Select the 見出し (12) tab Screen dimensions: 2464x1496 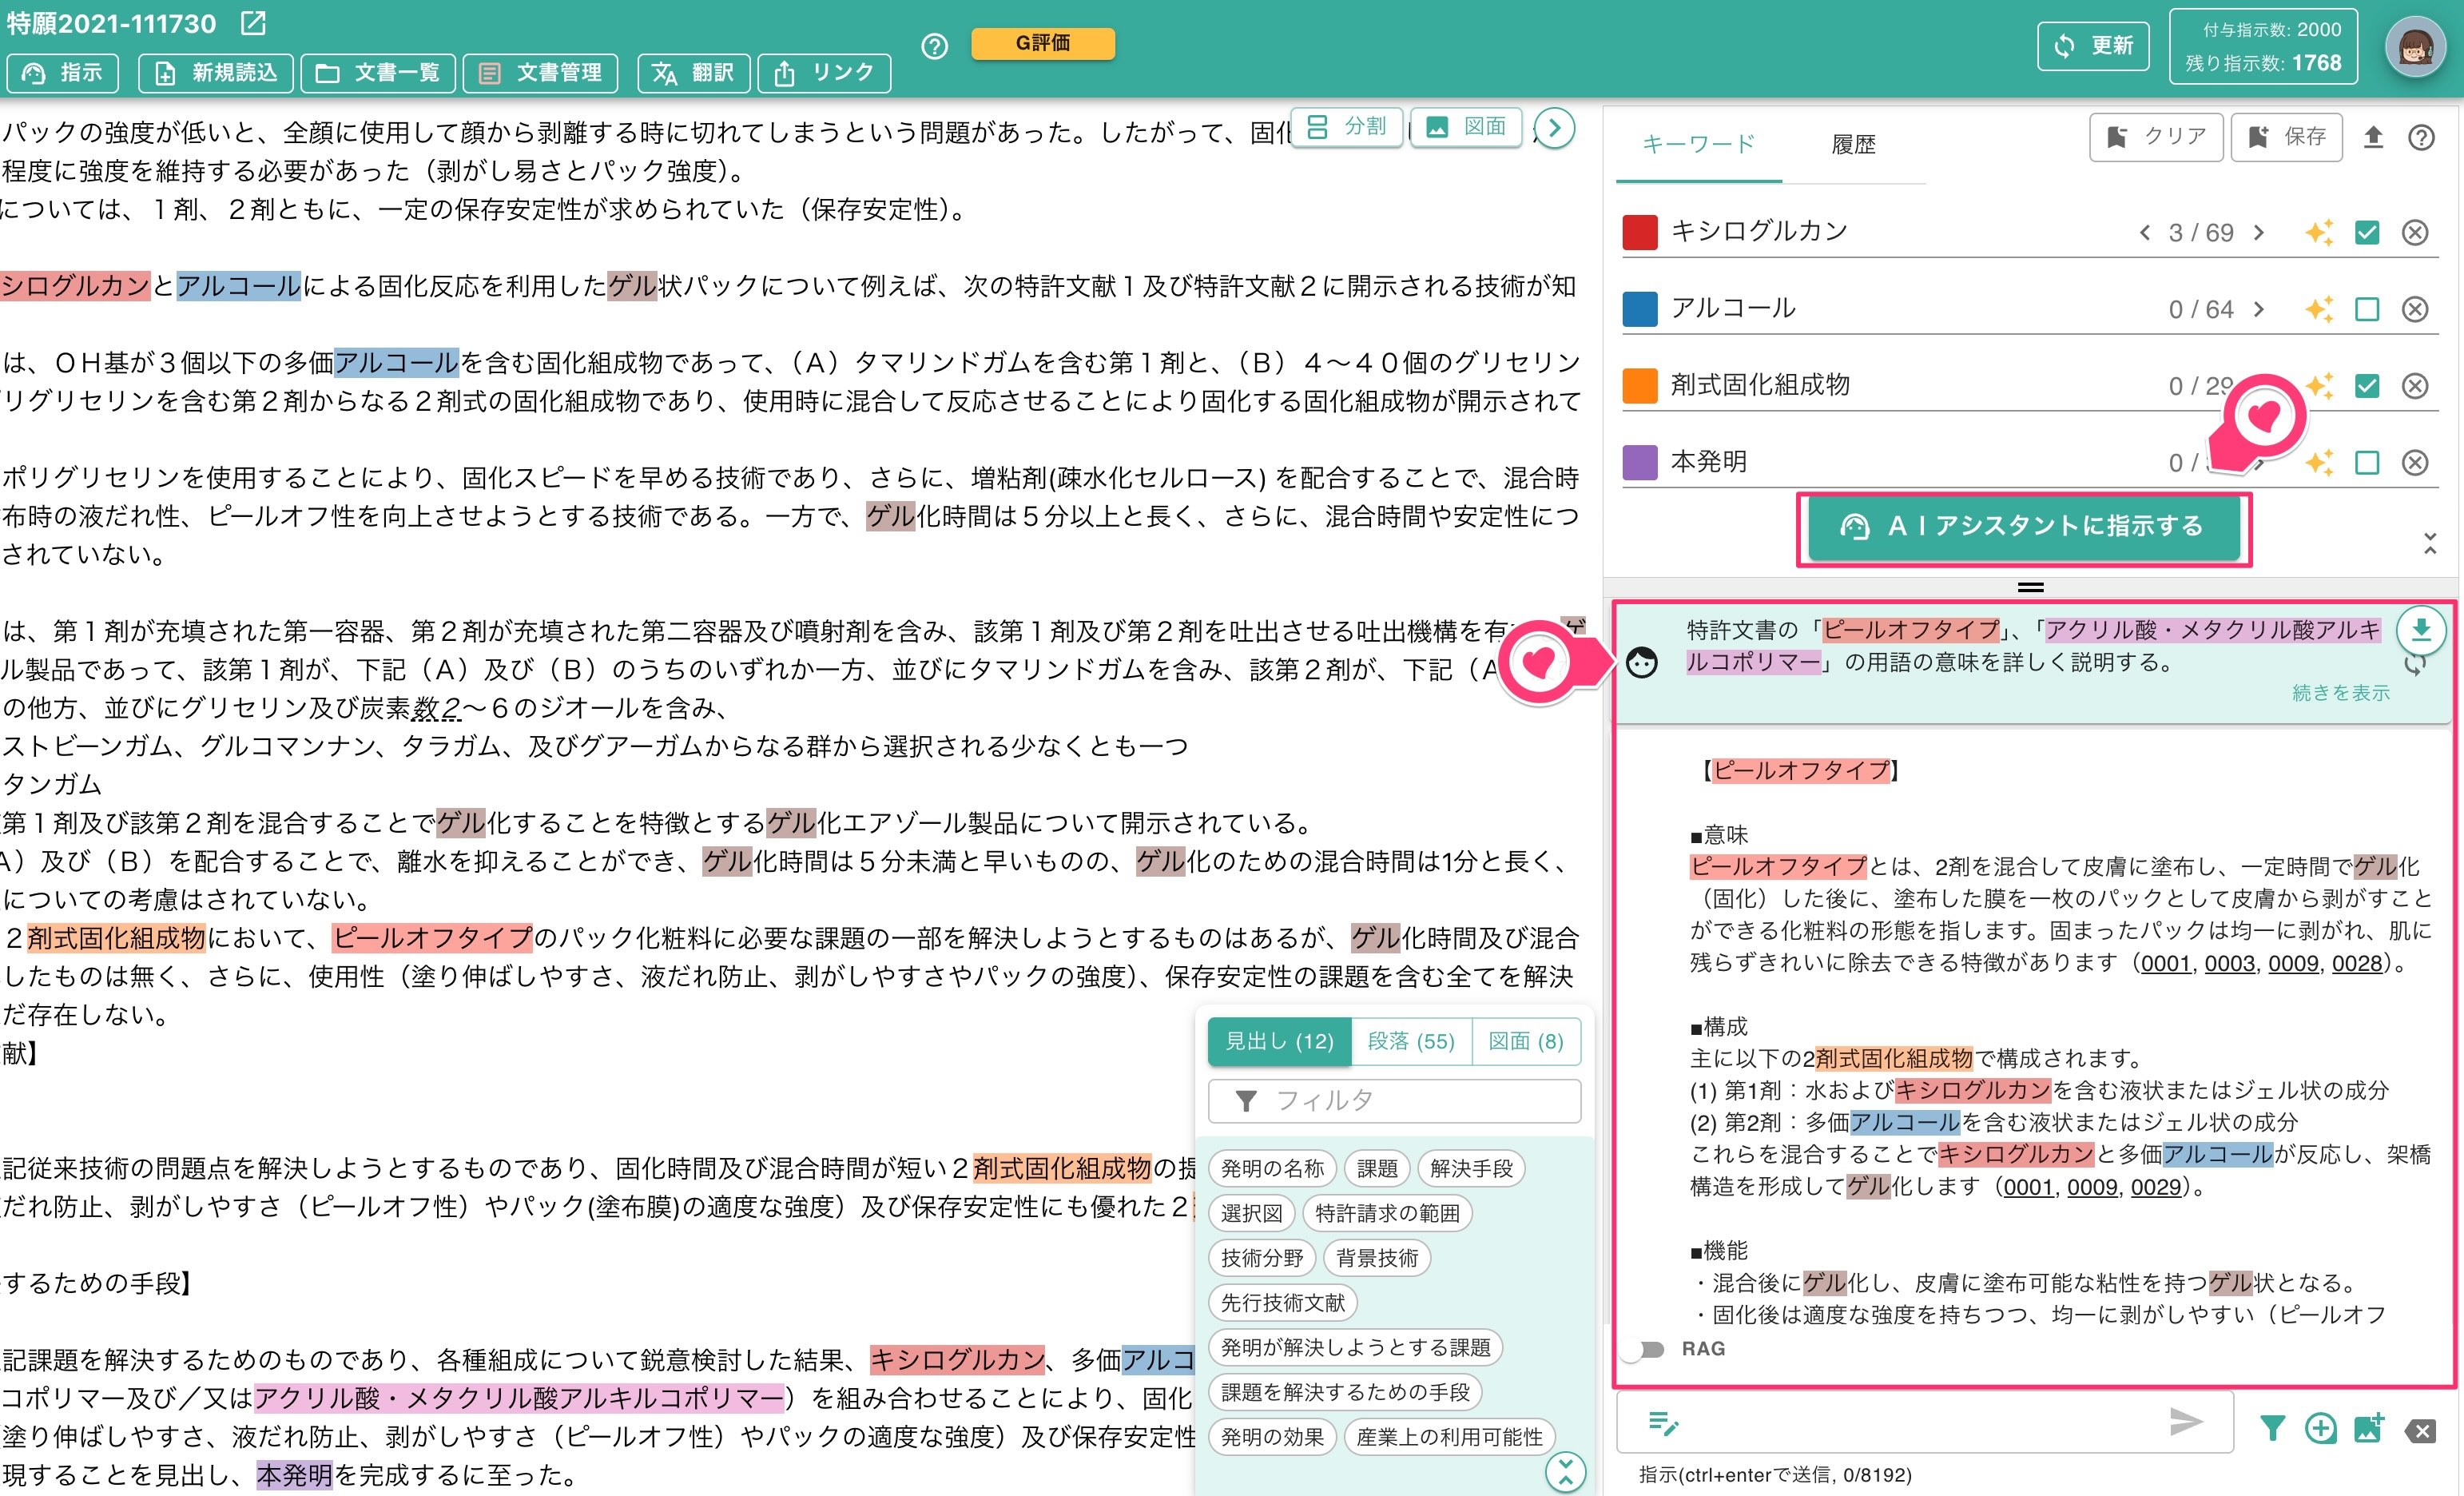[x=1279, y=1042]
